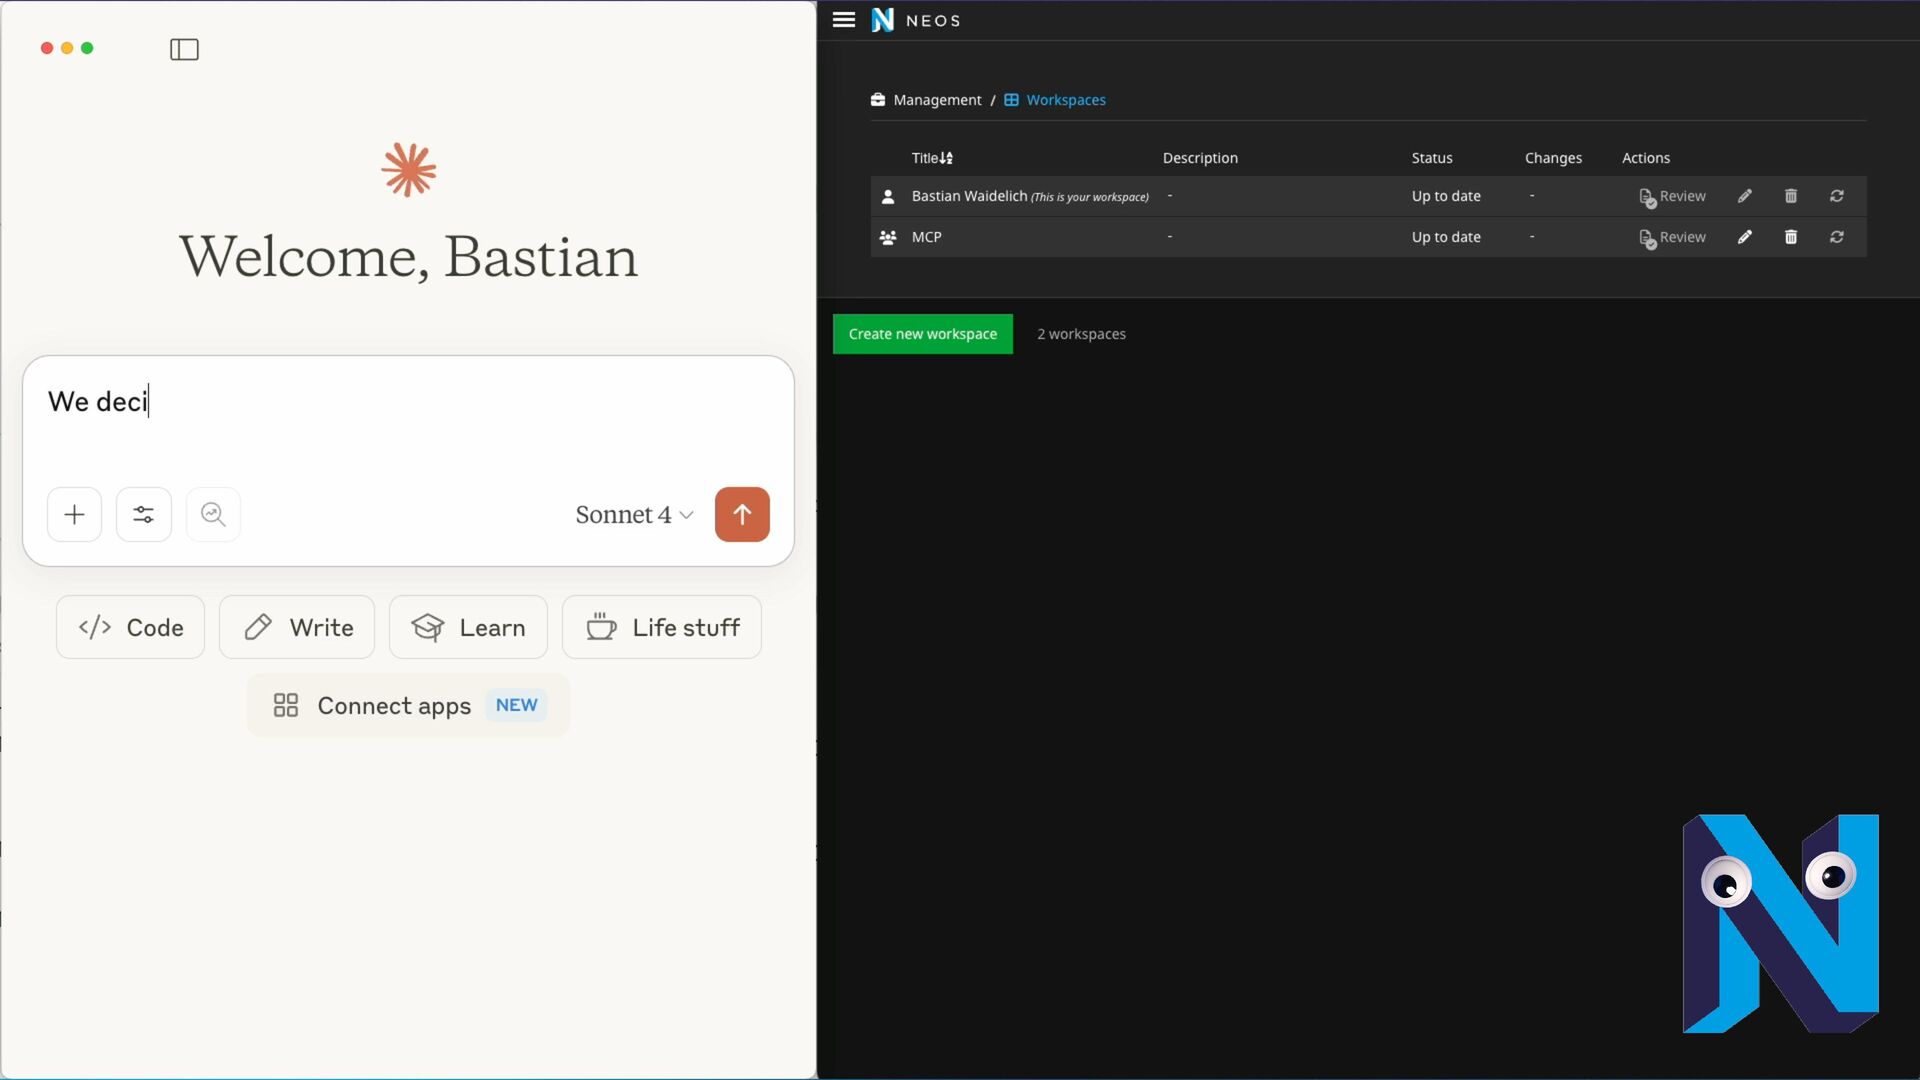Select the Bastian Waidelich workspace title

tap(969, 196)
